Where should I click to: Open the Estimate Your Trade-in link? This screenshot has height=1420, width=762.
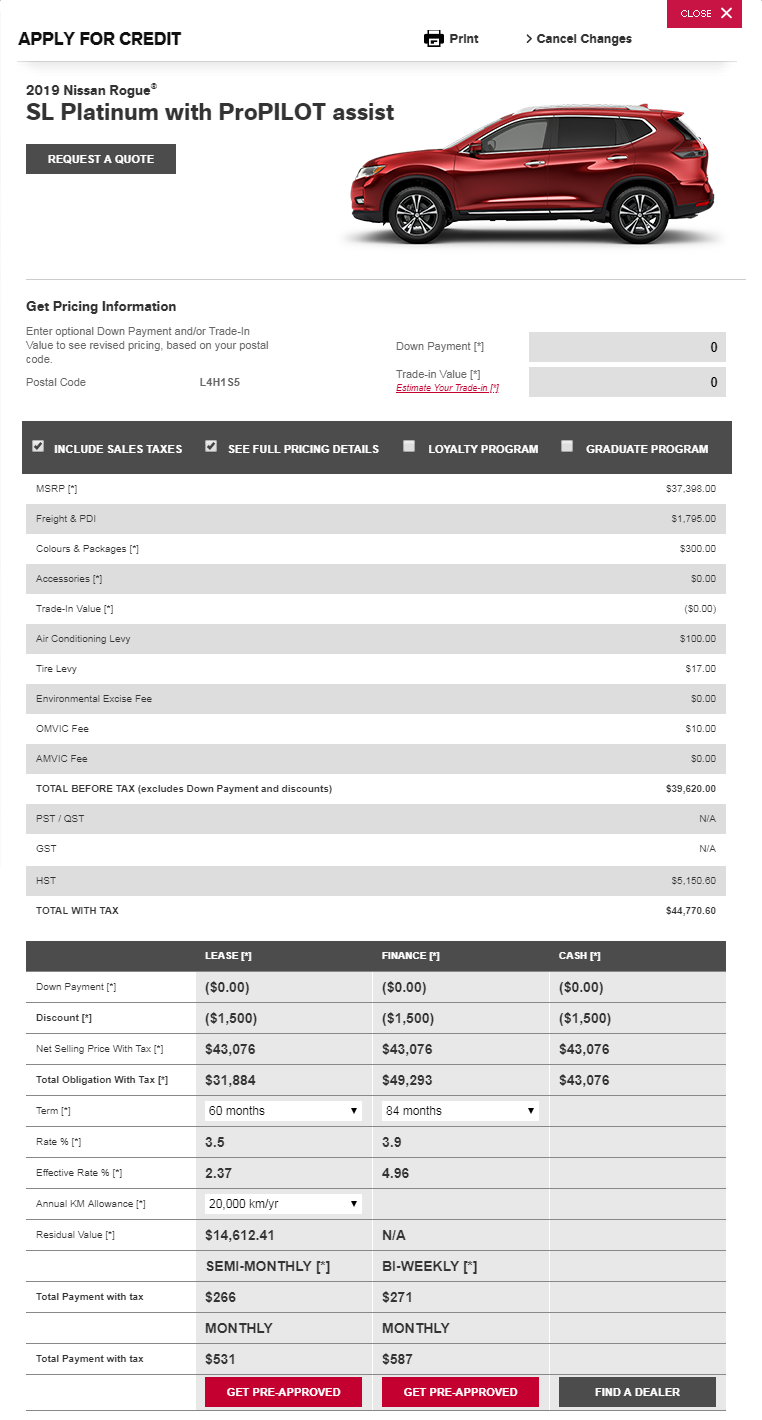(447, 388)
